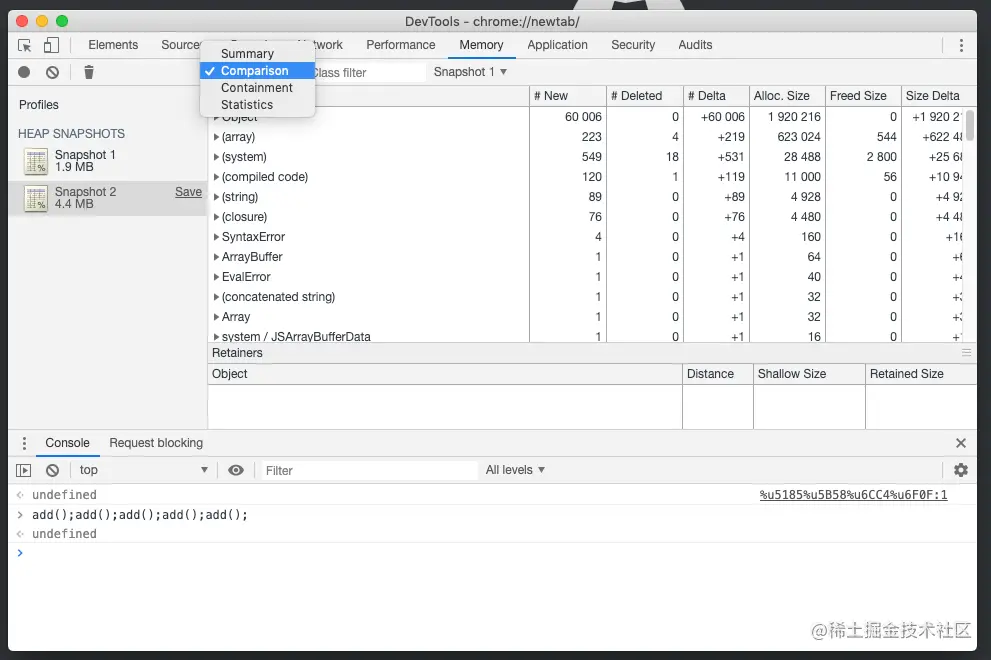The width and height of the screenshot is (991, 660).
Task: Sort by the # Deleted column header
Action: [645, 96]
